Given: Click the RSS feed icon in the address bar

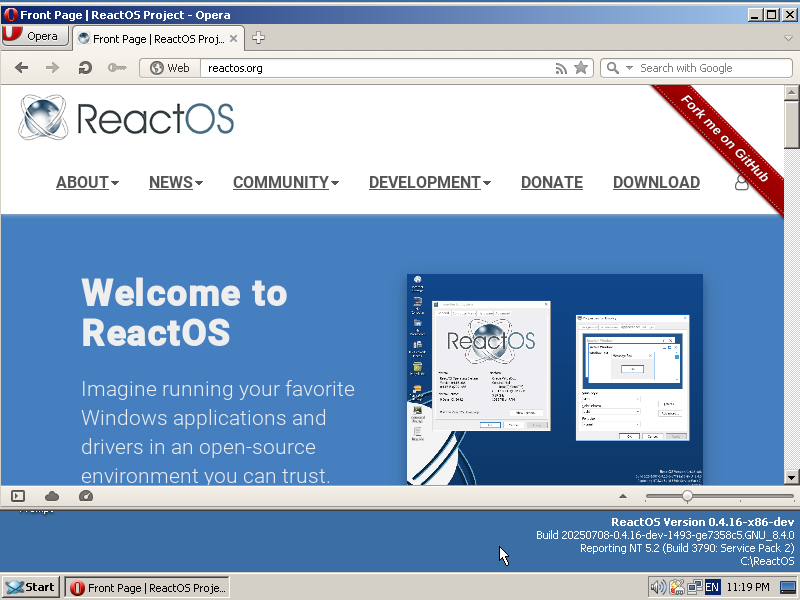Looking at the screenshot, I should click(561, 68).
